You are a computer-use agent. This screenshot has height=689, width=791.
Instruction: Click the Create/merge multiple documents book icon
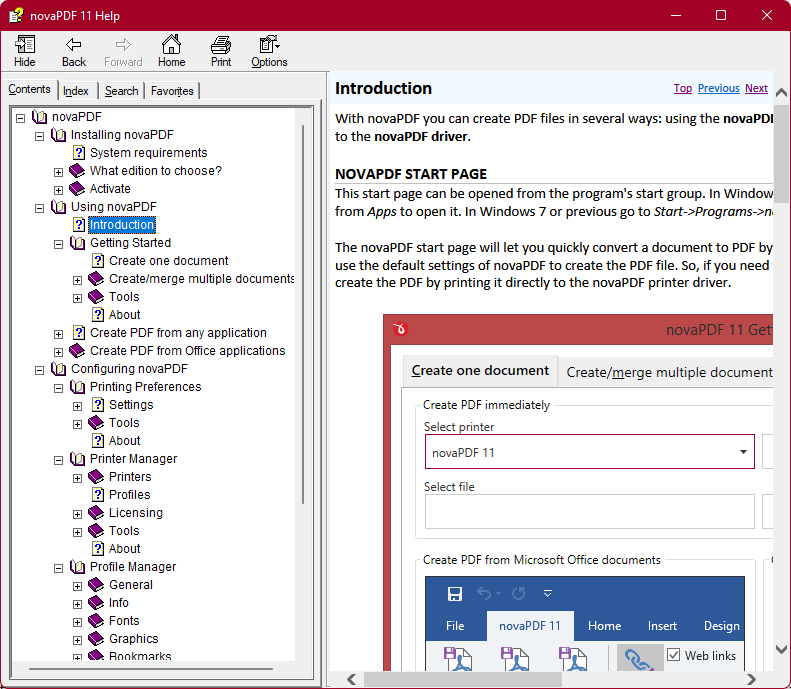click(x=96, y=279)
